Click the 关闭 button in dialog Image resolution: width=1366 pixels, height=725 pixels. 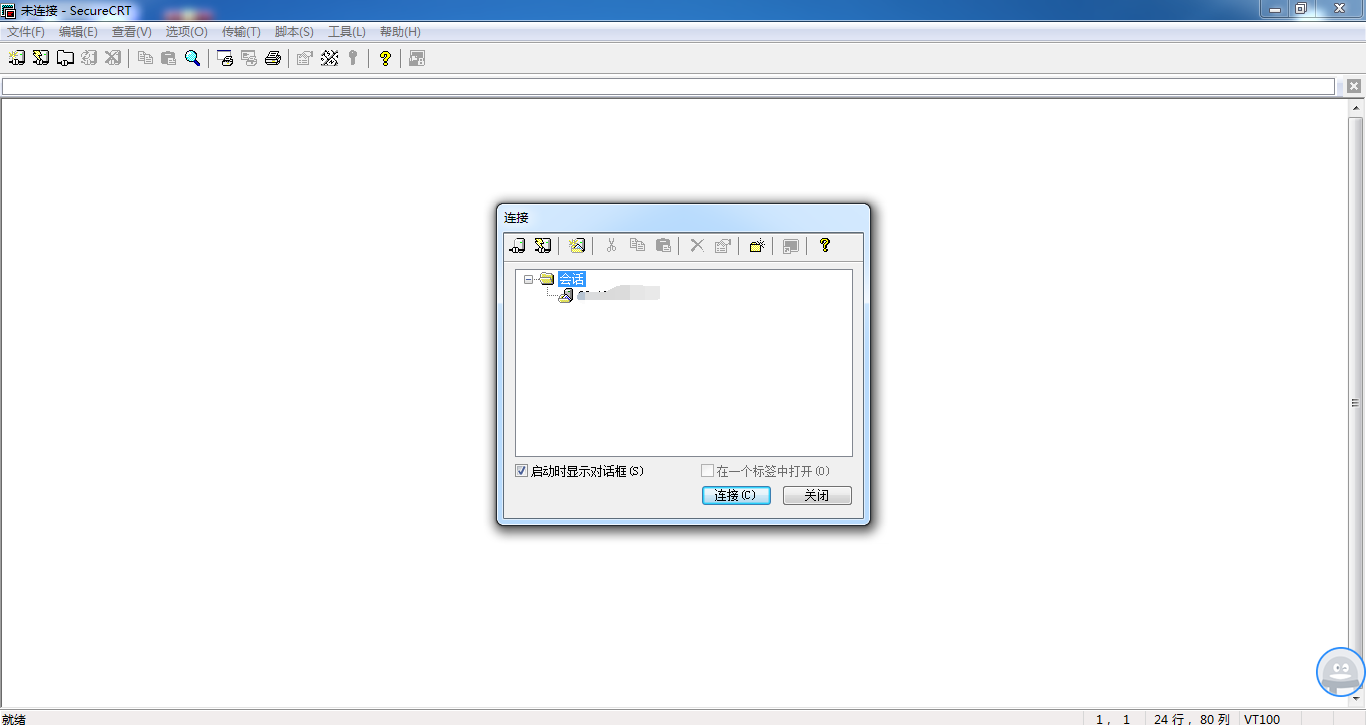[817, 496]
